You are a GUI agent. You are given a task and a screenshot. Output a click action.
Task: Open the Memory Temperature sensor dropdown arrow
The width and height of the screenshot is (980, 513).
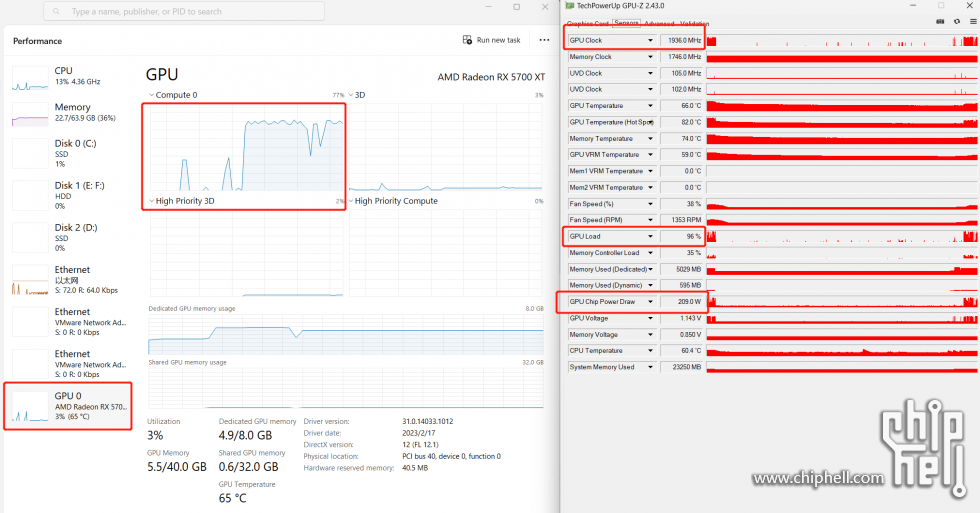[x=650, y=139]
